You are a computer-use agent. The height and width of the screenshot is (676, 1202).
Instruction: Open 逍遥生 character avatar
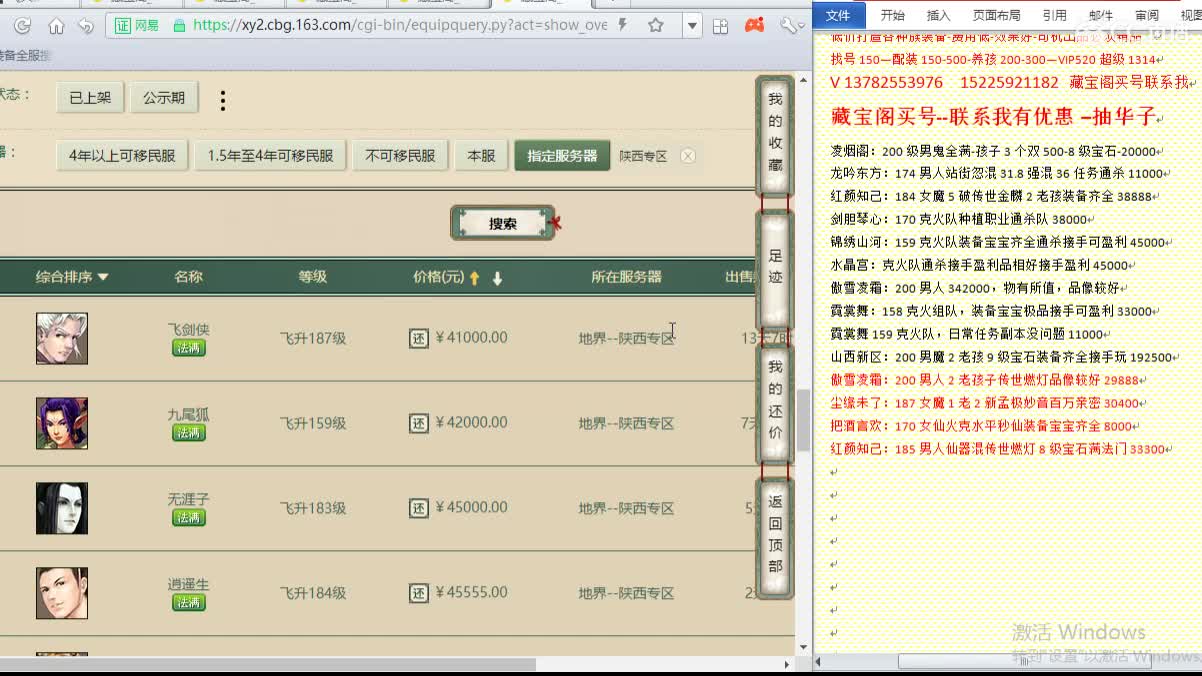[62, 593]
